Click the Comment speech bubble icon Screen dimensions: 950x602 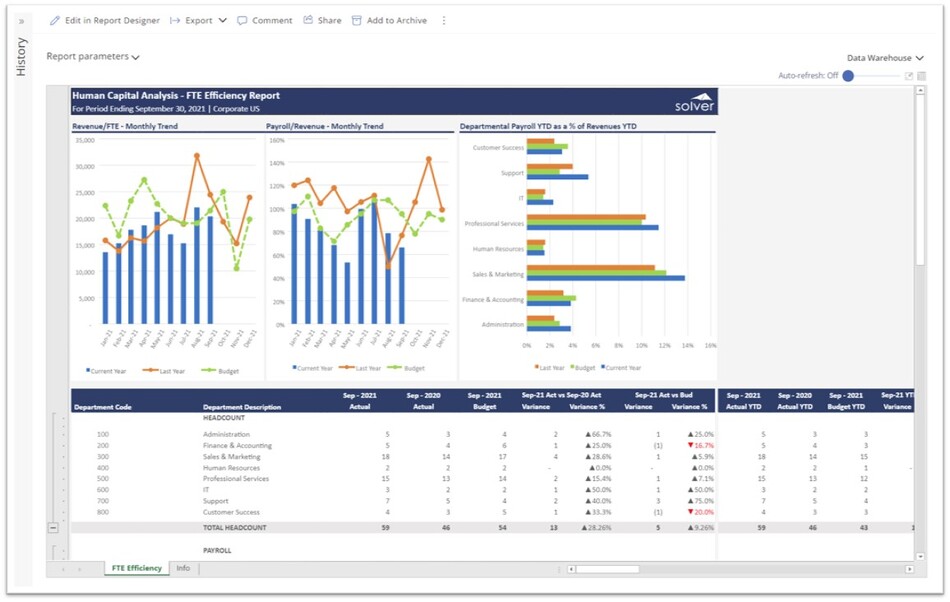[242, 20]
